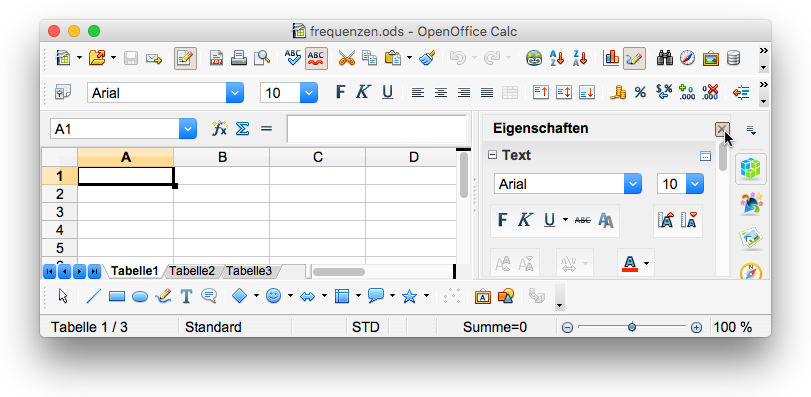The height and width of the screenshot is (397, 811).
Task: Open Page Preview magnifier icon
Action: 262,58
